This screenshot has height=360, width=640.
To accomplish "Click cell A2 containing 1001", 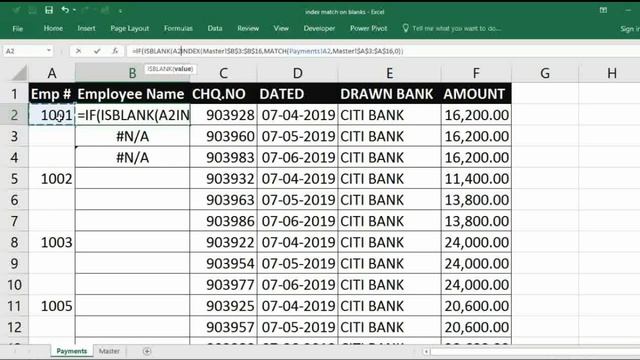I will (x=52, y=115).
